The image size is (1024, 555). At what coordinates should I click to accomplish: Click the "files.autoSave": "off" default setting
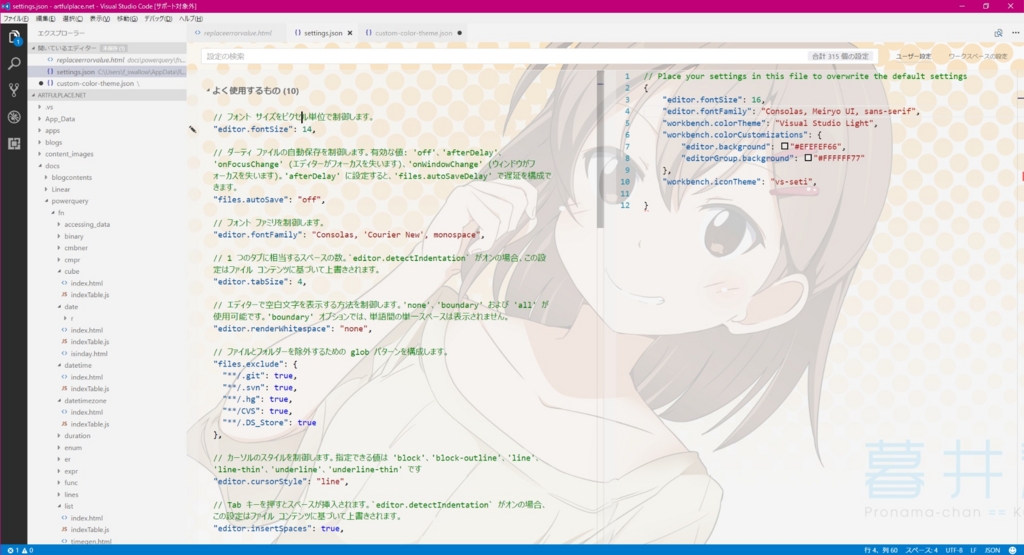point(268,200)
